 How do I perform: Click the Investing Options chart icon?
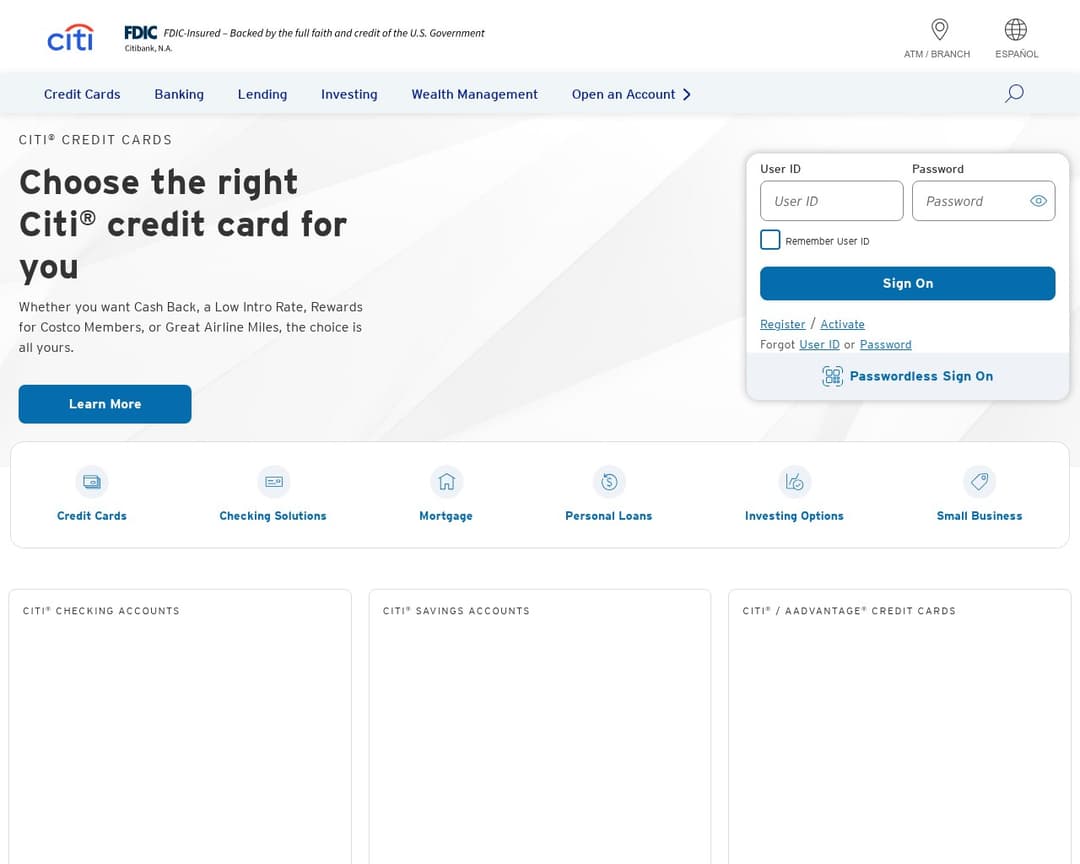pos(794,482)
